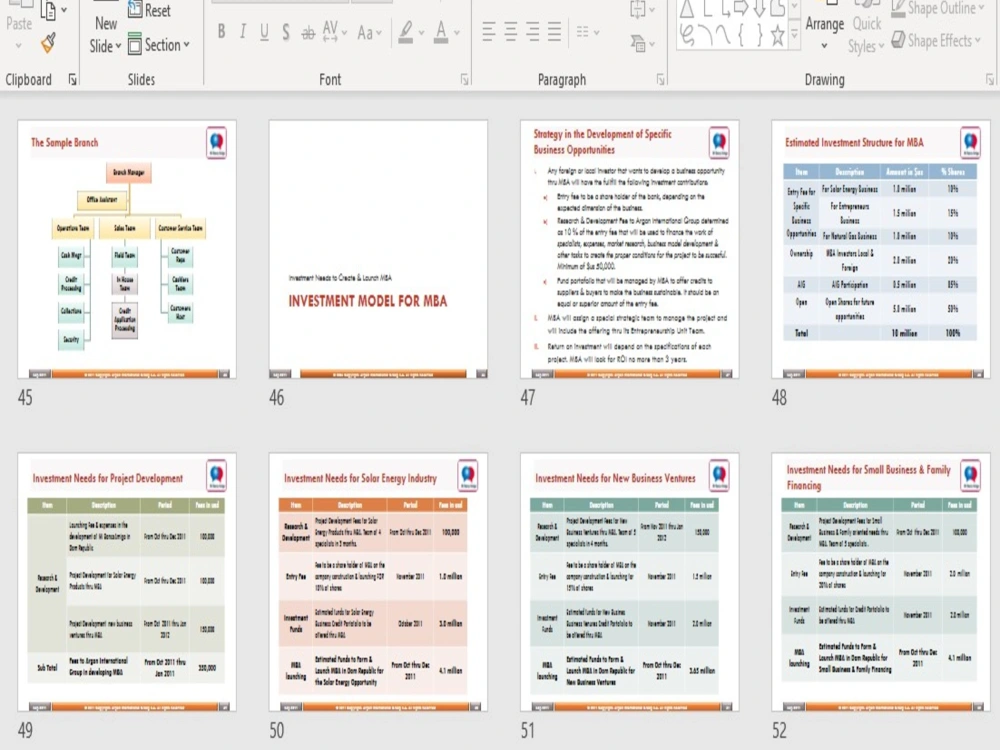The image size is (1000, 750).
Task: Toggle Bold formatting
Action: [221, 31]
